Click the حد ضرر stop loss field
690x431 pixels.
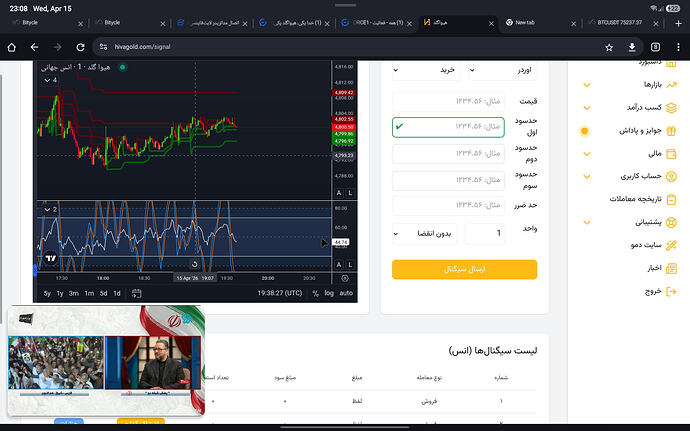pos(448,205)
